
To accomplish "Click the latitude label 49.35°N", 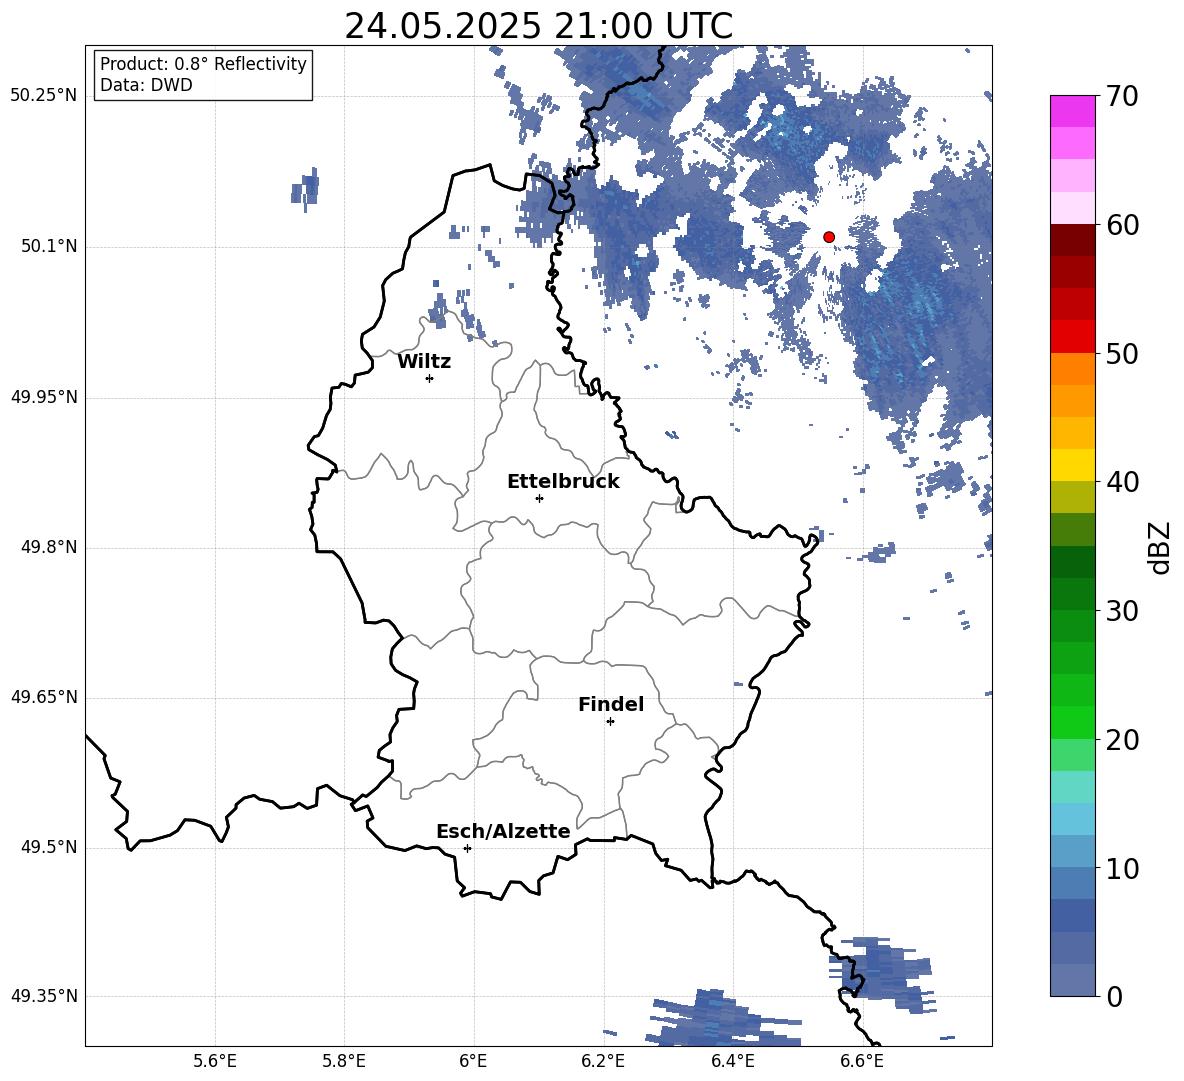I will (x=44, y=996).
